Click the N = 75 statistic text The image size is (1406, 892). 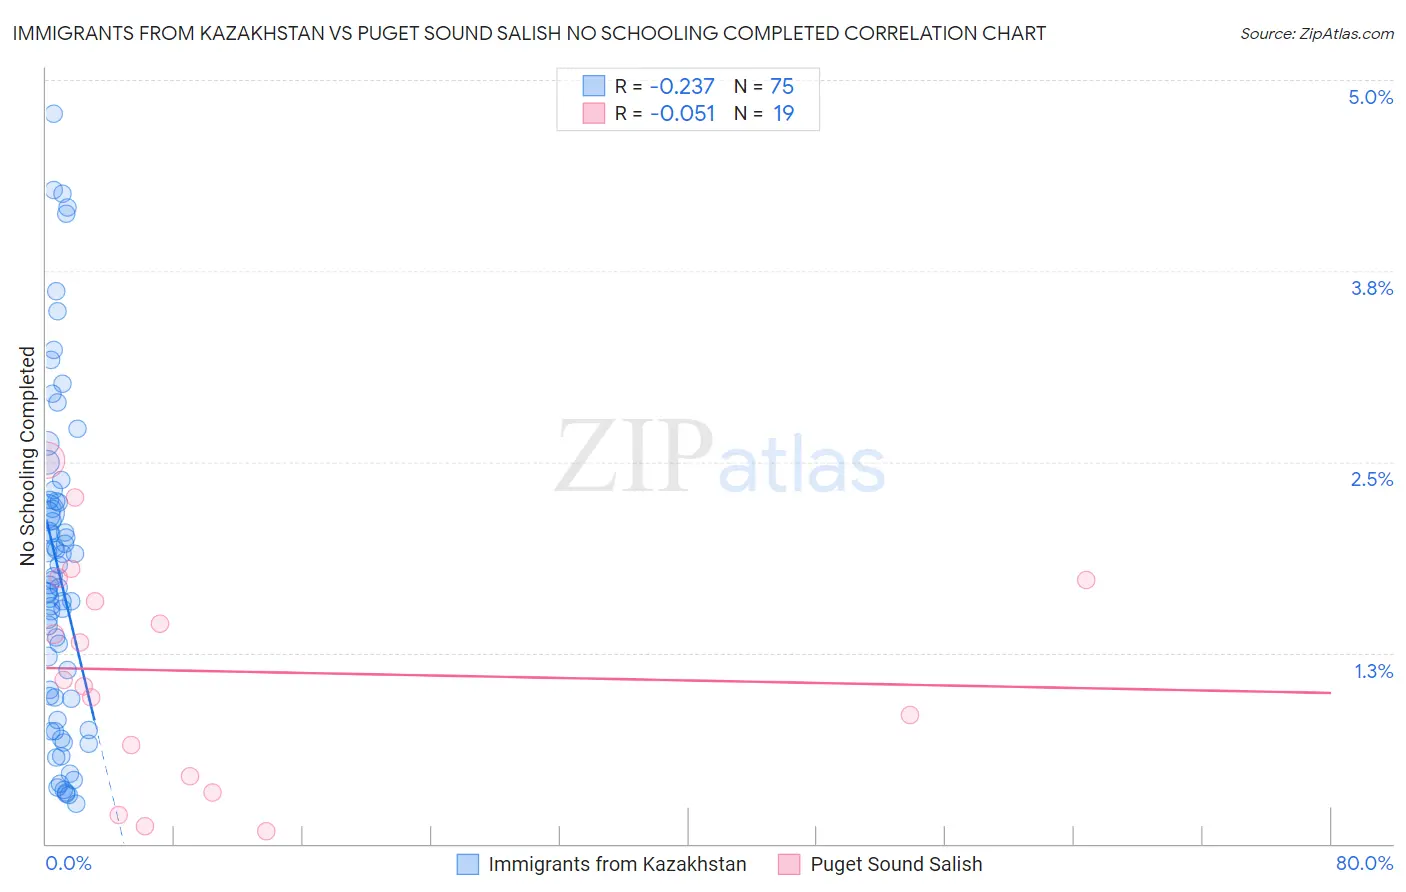pos(764,86)
